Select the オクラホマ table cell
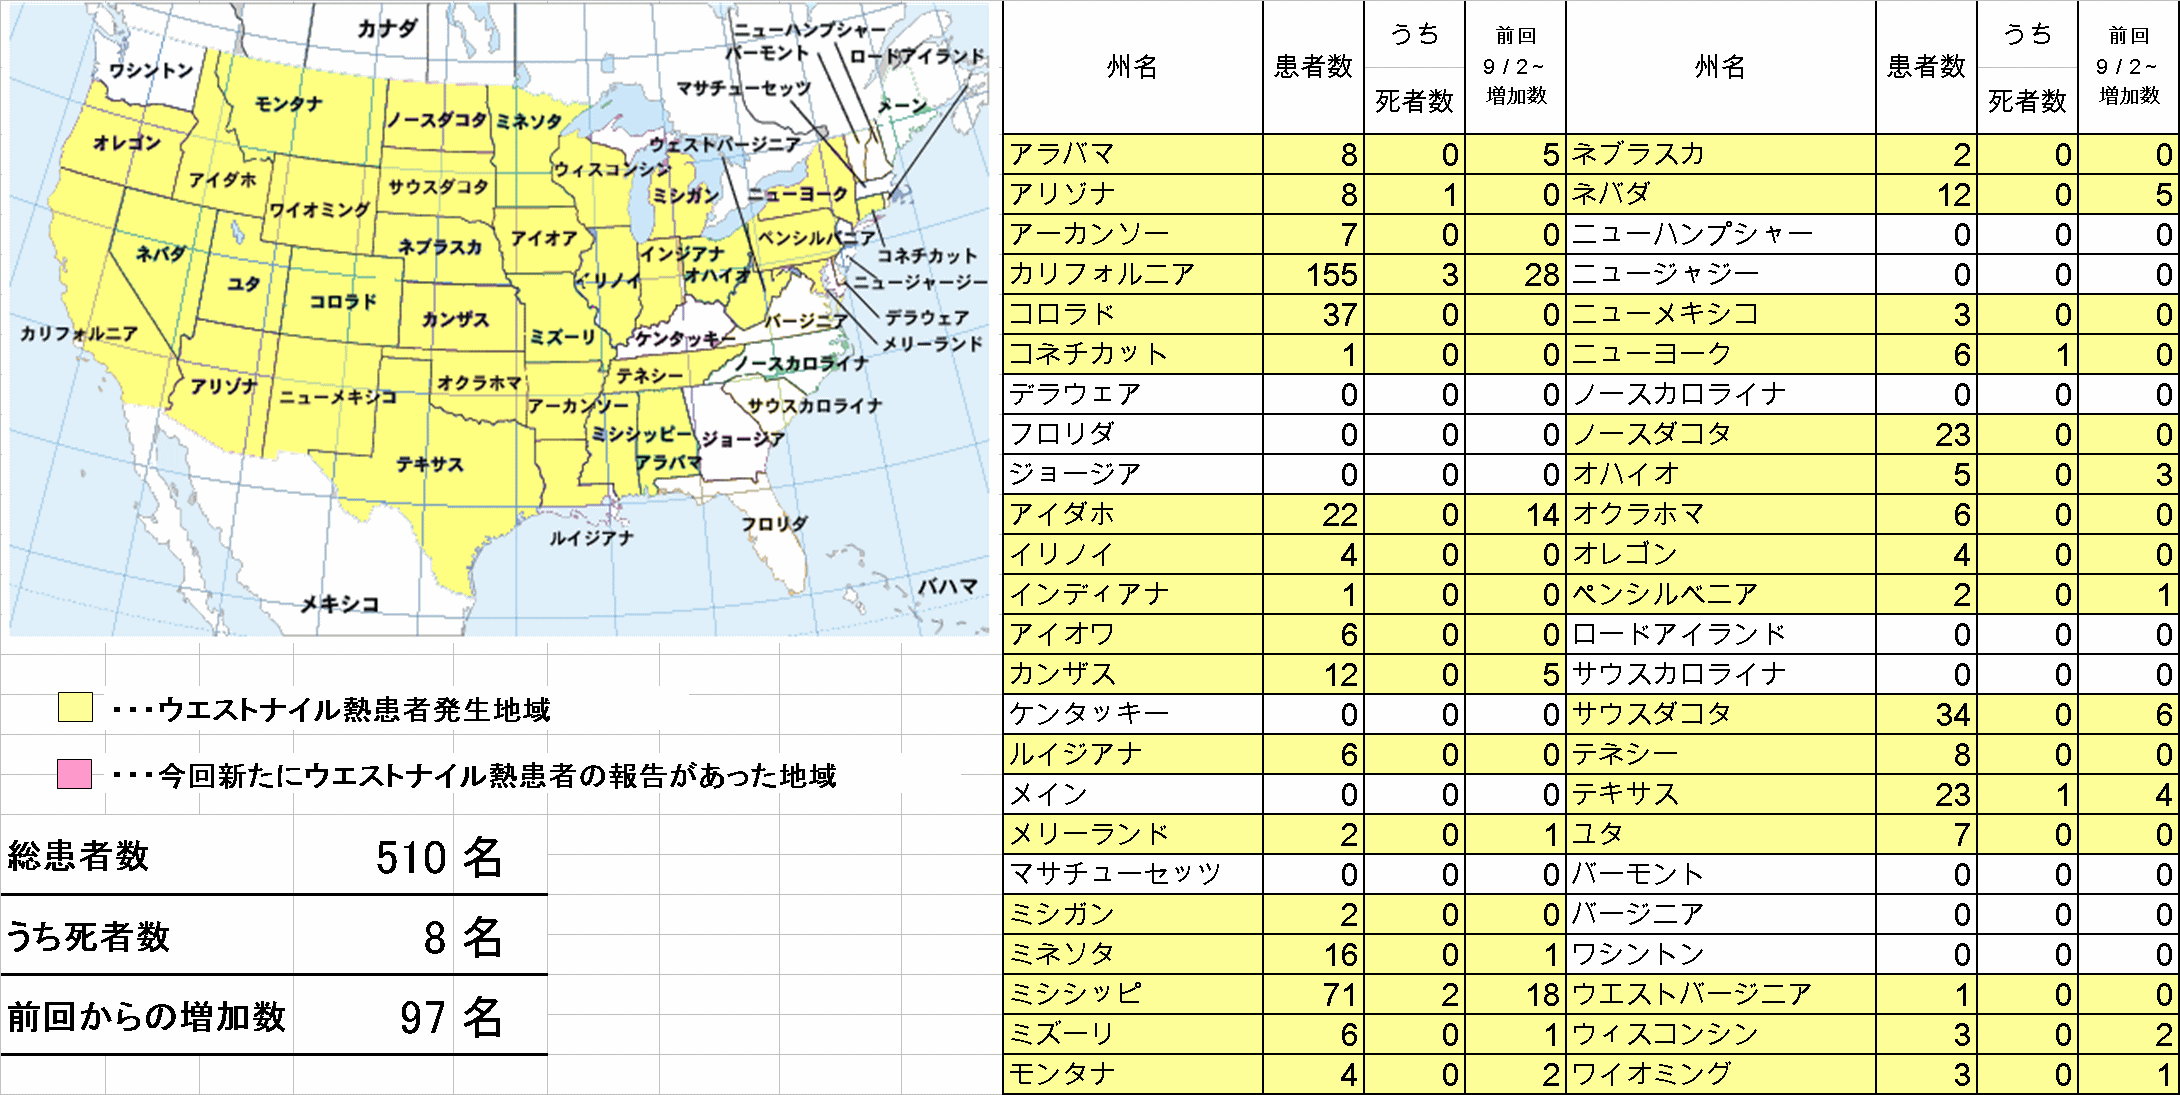2180x1095 pixels. 1721,514
